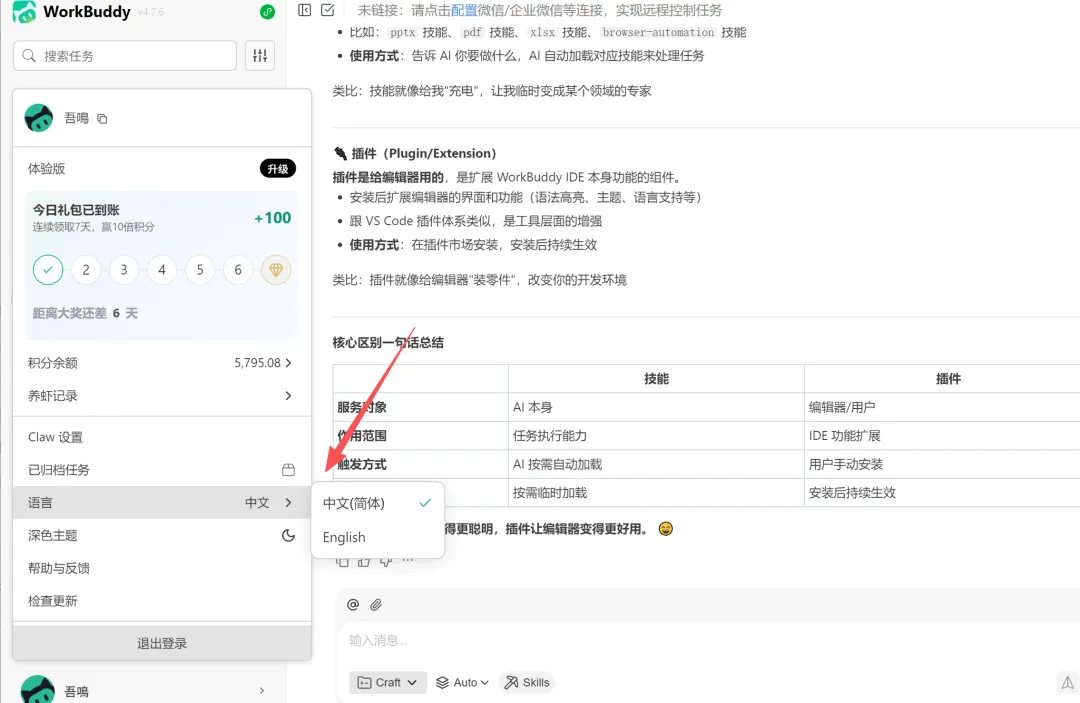
Task: Click the 5,795.08 balance value
Action: pos(257,363)
